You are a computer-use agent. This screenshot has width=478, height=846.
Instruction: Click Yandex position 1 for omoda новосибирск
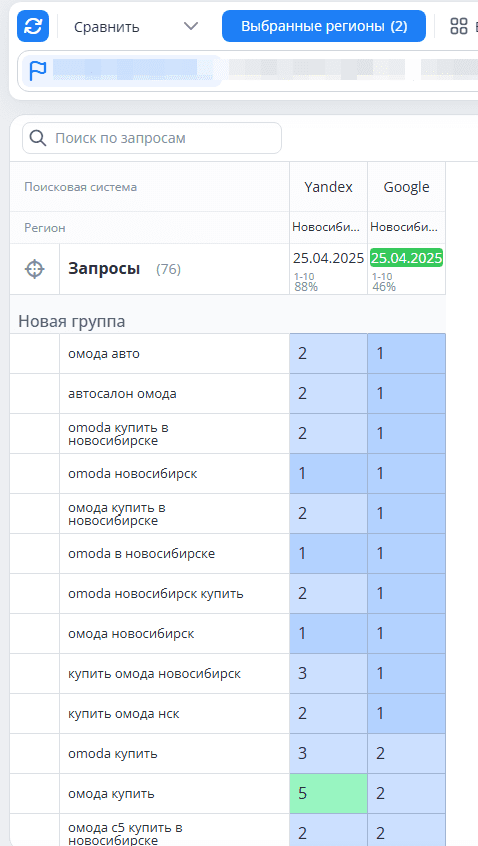pyautogui.click(x=329, y=473)
